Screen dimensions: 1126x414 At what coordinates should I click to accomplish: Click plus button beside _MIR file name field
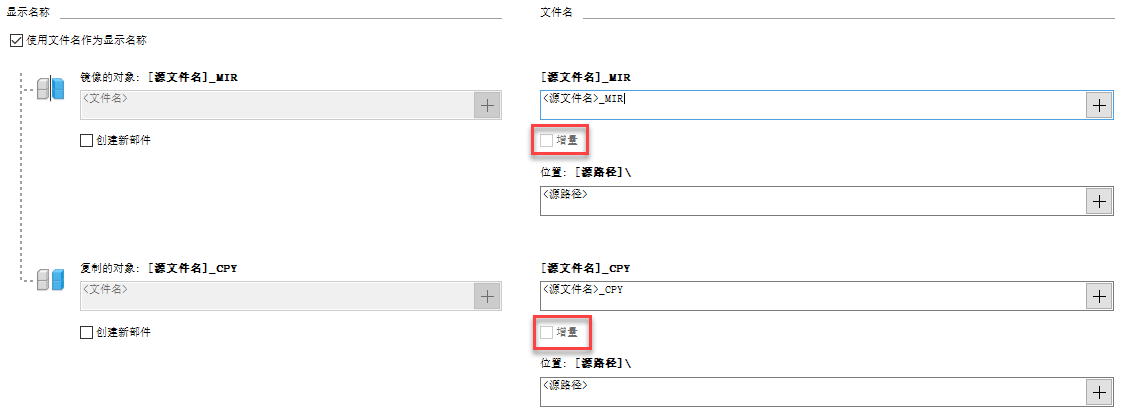(x=1099, y=105)
